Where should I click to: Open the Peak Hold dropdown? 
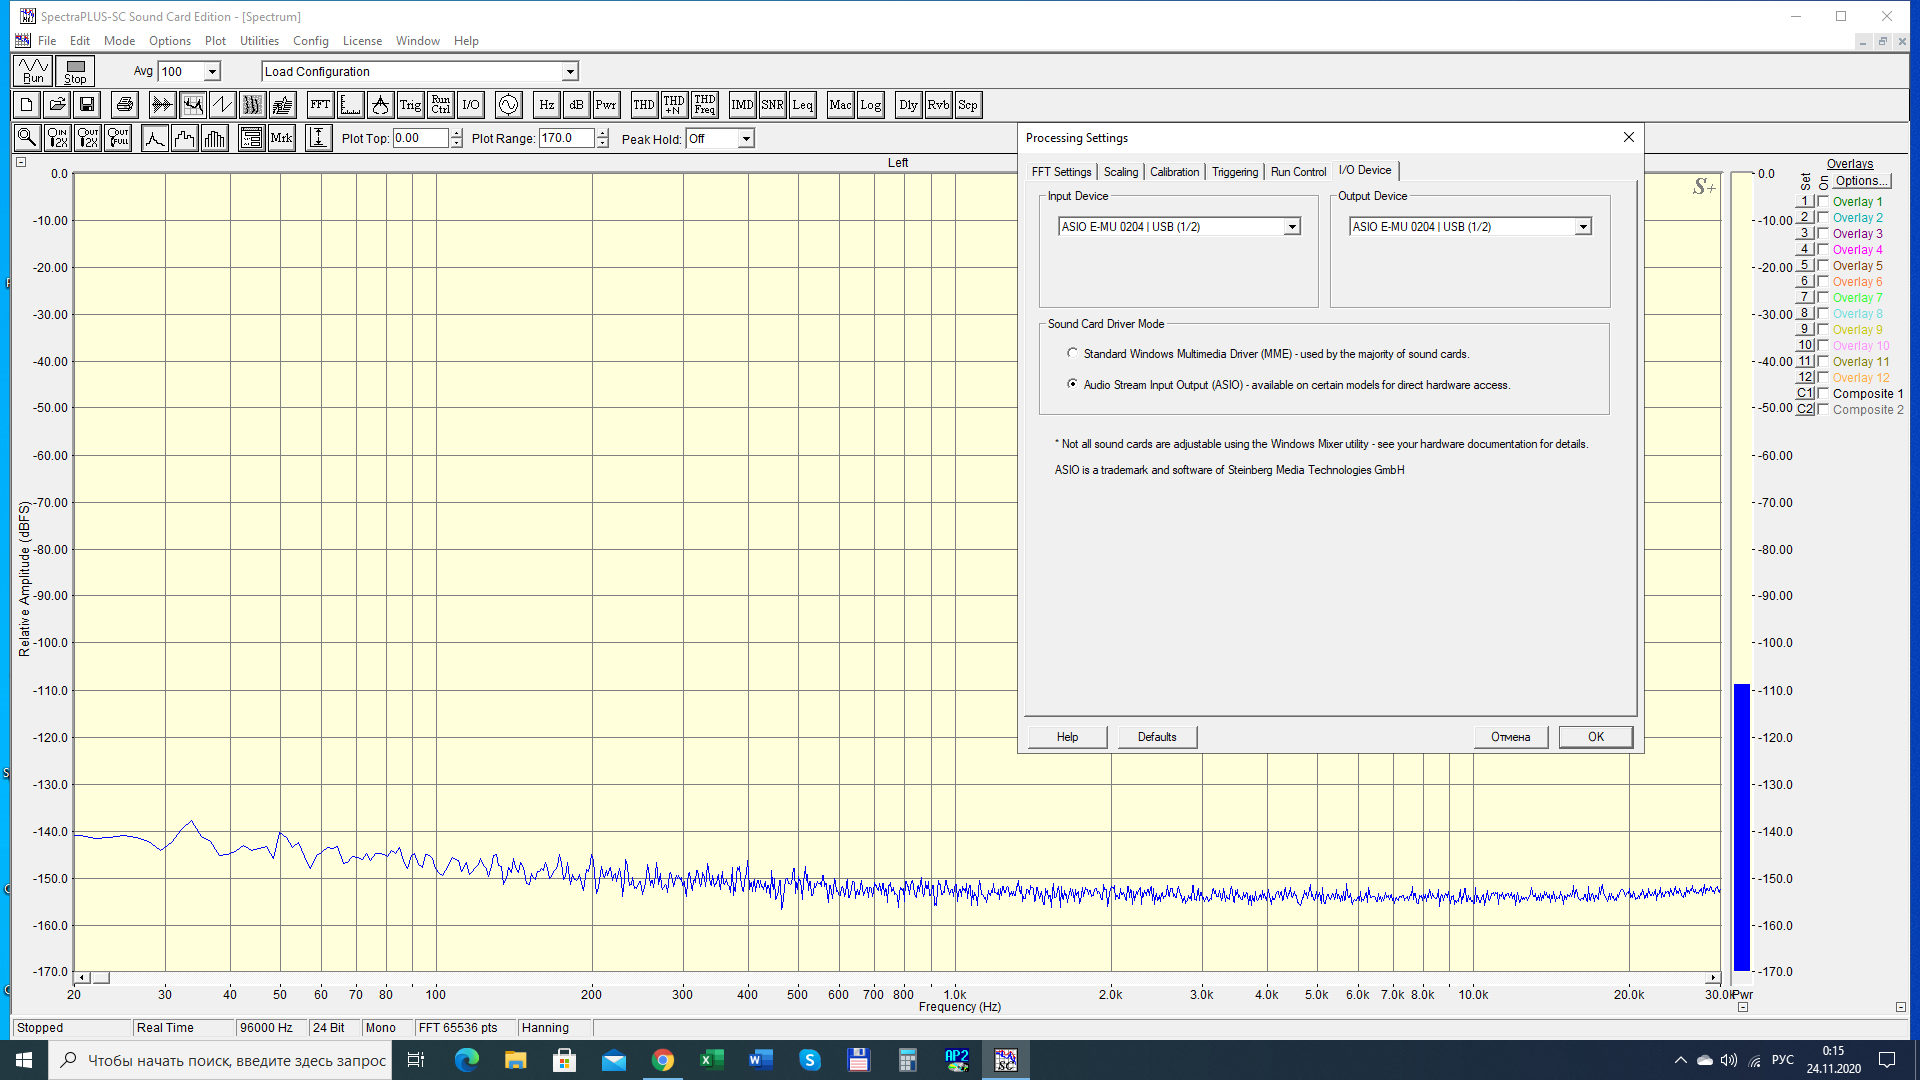tap(746, 139)
